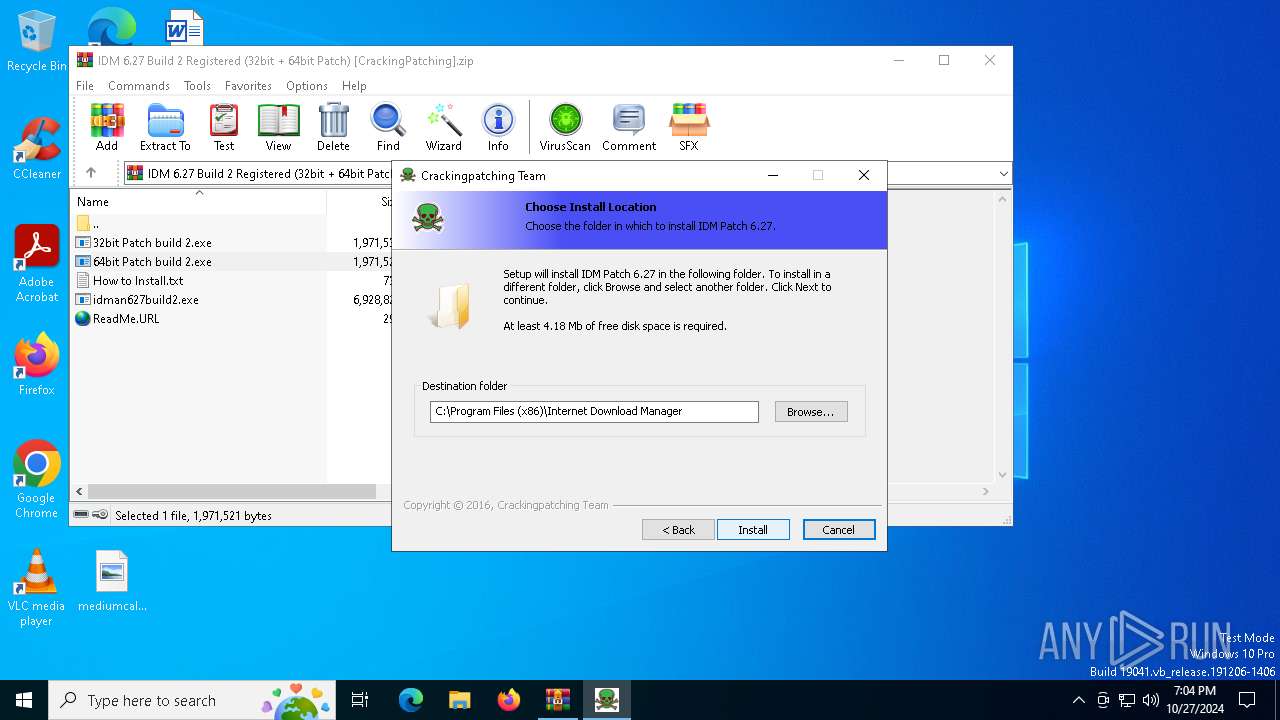Select the Extract To toolbar icon
1280x720 pixels.
[x=165, y=127]
